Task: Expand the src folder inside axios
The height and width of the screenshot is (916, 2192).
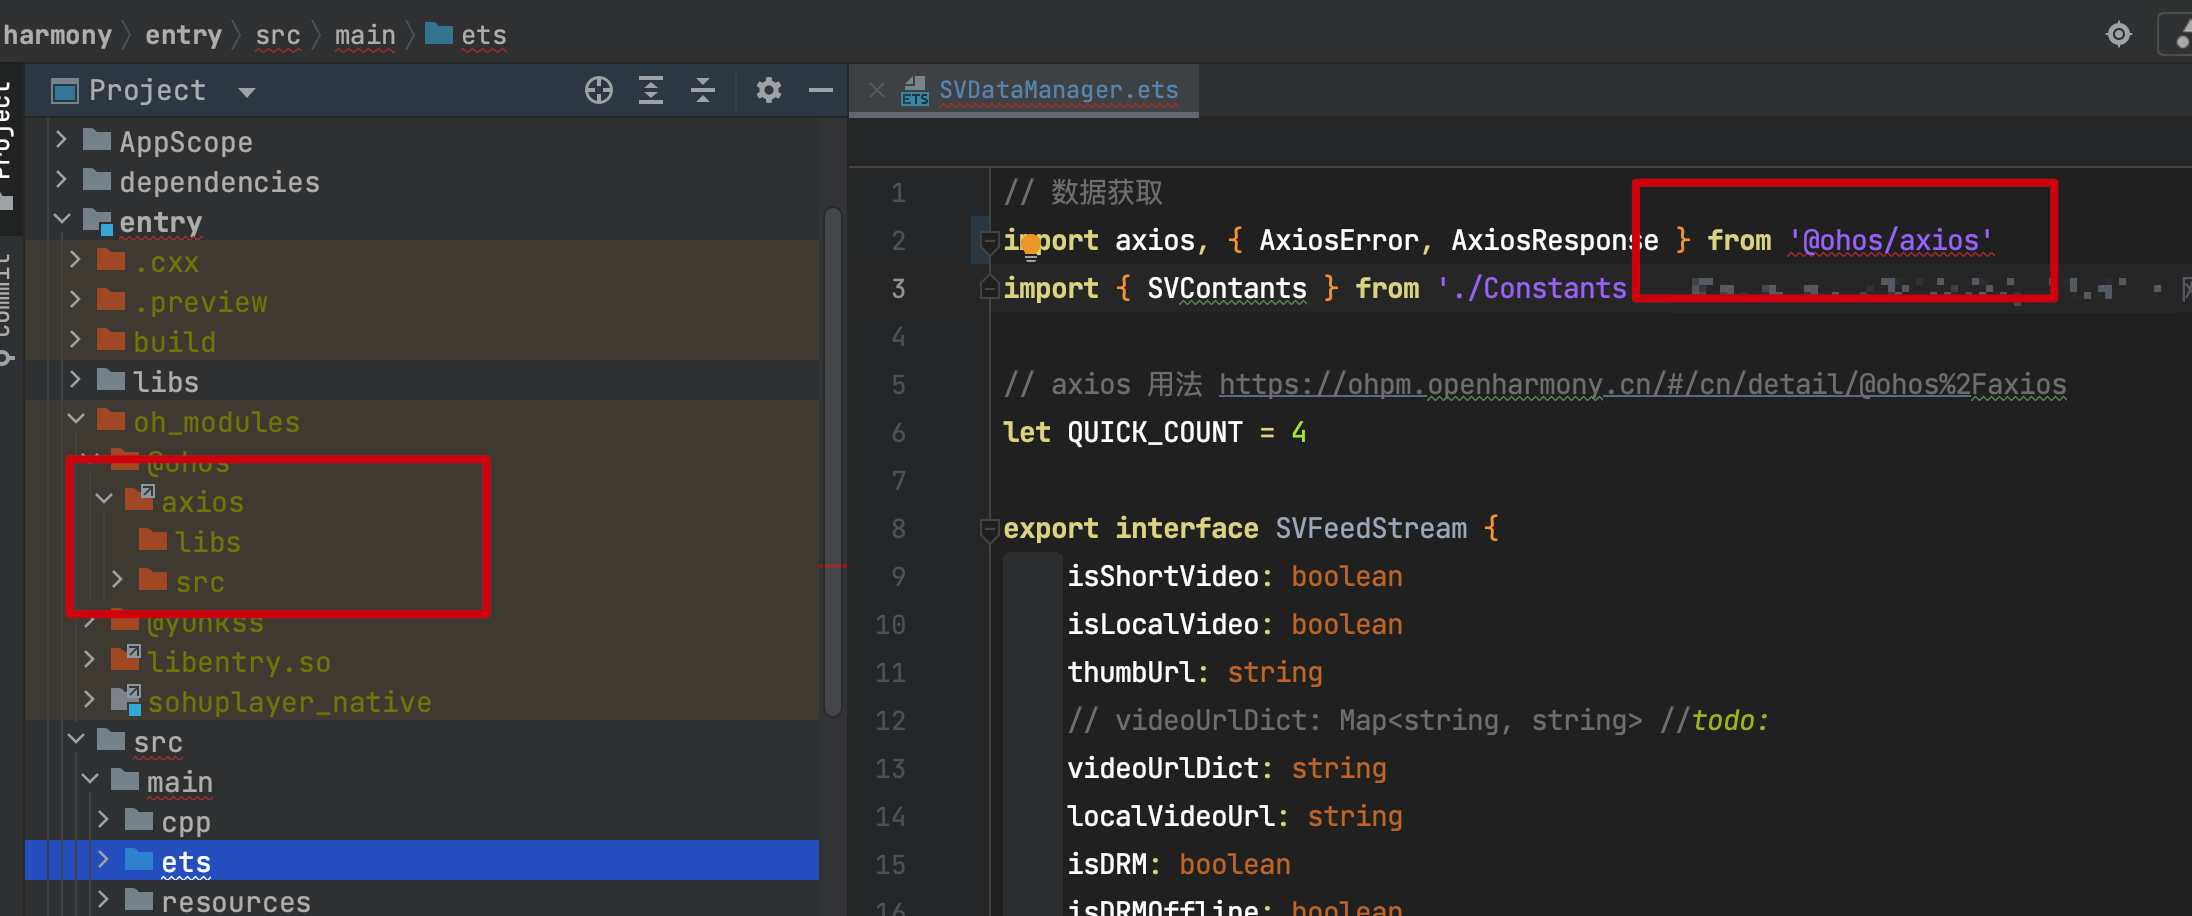Action: click(117, 579)
